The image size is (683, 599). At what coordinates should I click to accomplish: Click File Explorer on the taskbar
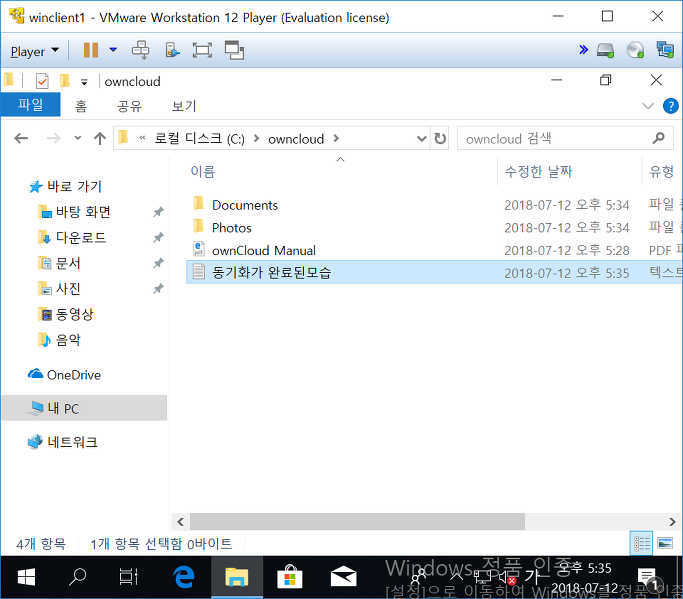click(237, 578)
